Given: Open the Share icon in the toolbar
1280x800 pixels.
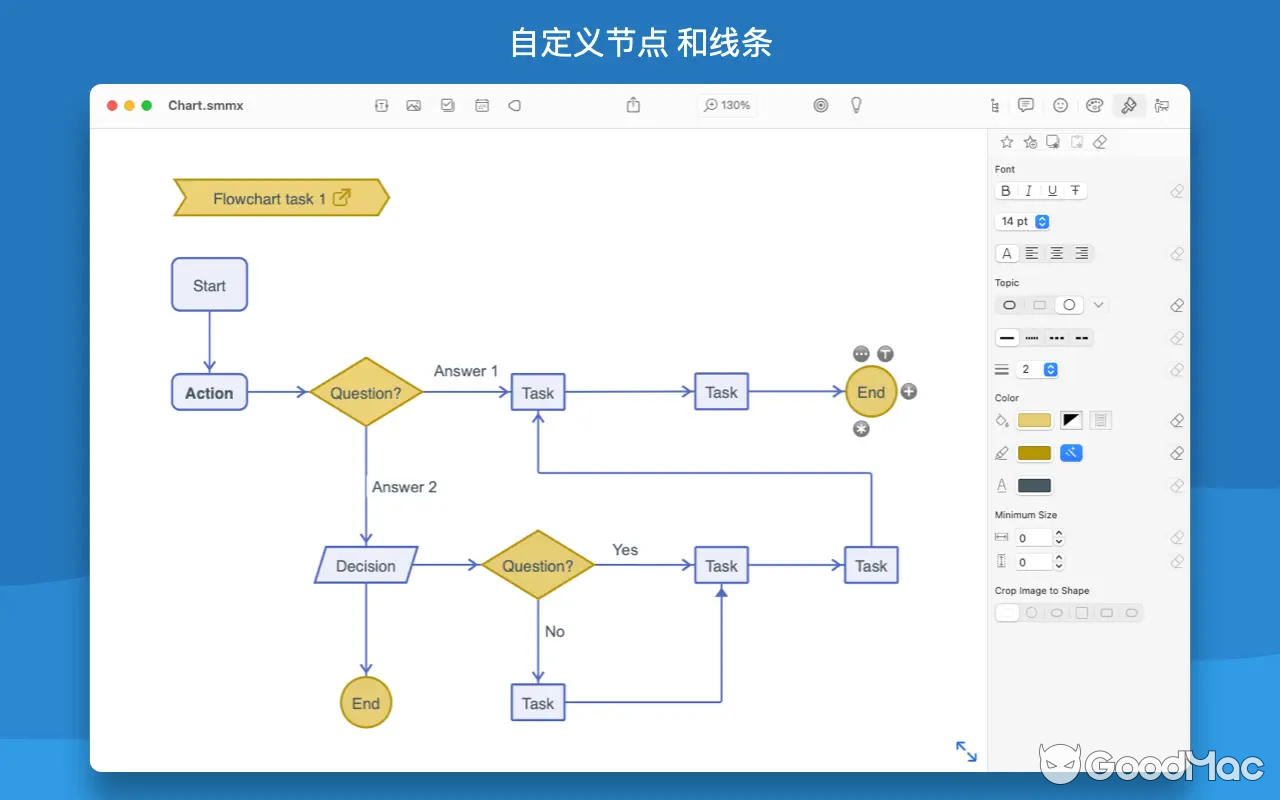Looking at the screenshot, I should [x=633, y=105].
